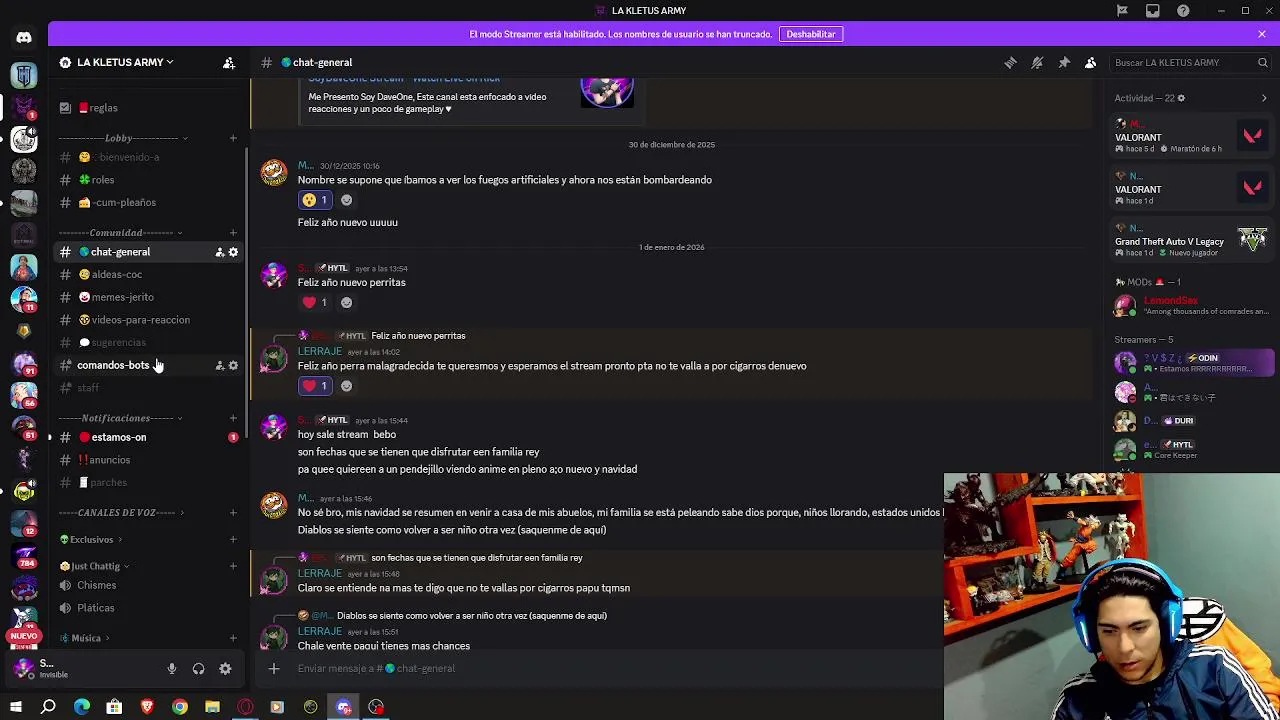Open the pinned messages icon
Screen dimensions: 1280x720
point(1064,62)
